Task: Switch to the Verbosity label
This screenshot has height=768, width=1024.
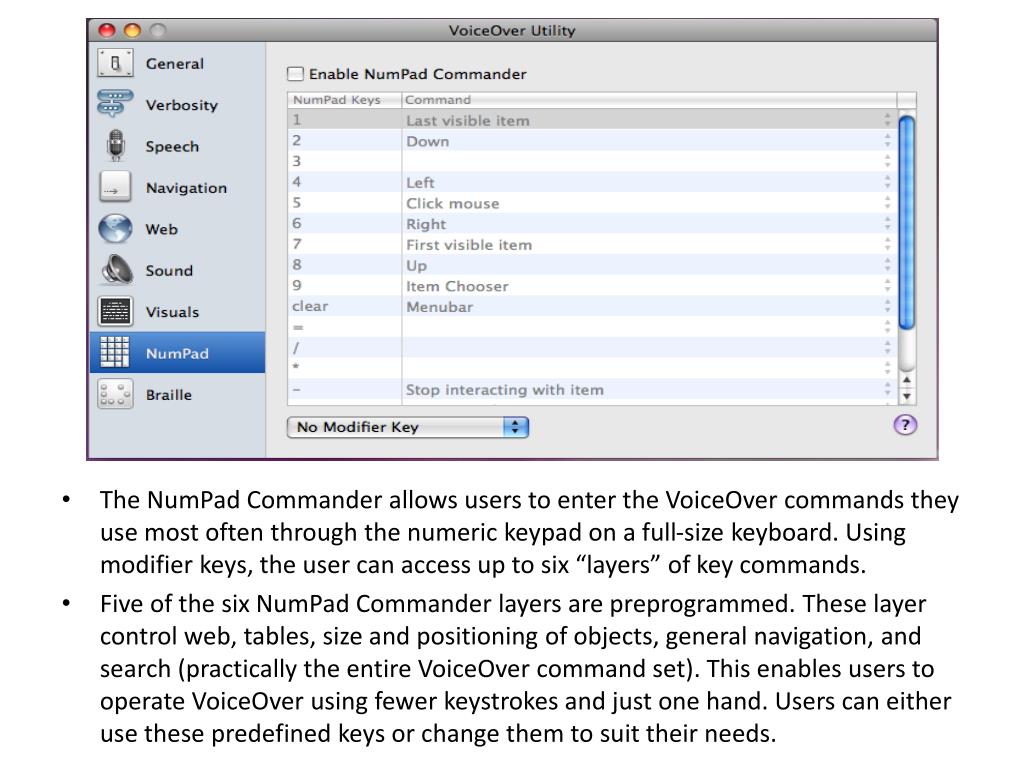Action: pyautogui.click(x=182, y=105)
